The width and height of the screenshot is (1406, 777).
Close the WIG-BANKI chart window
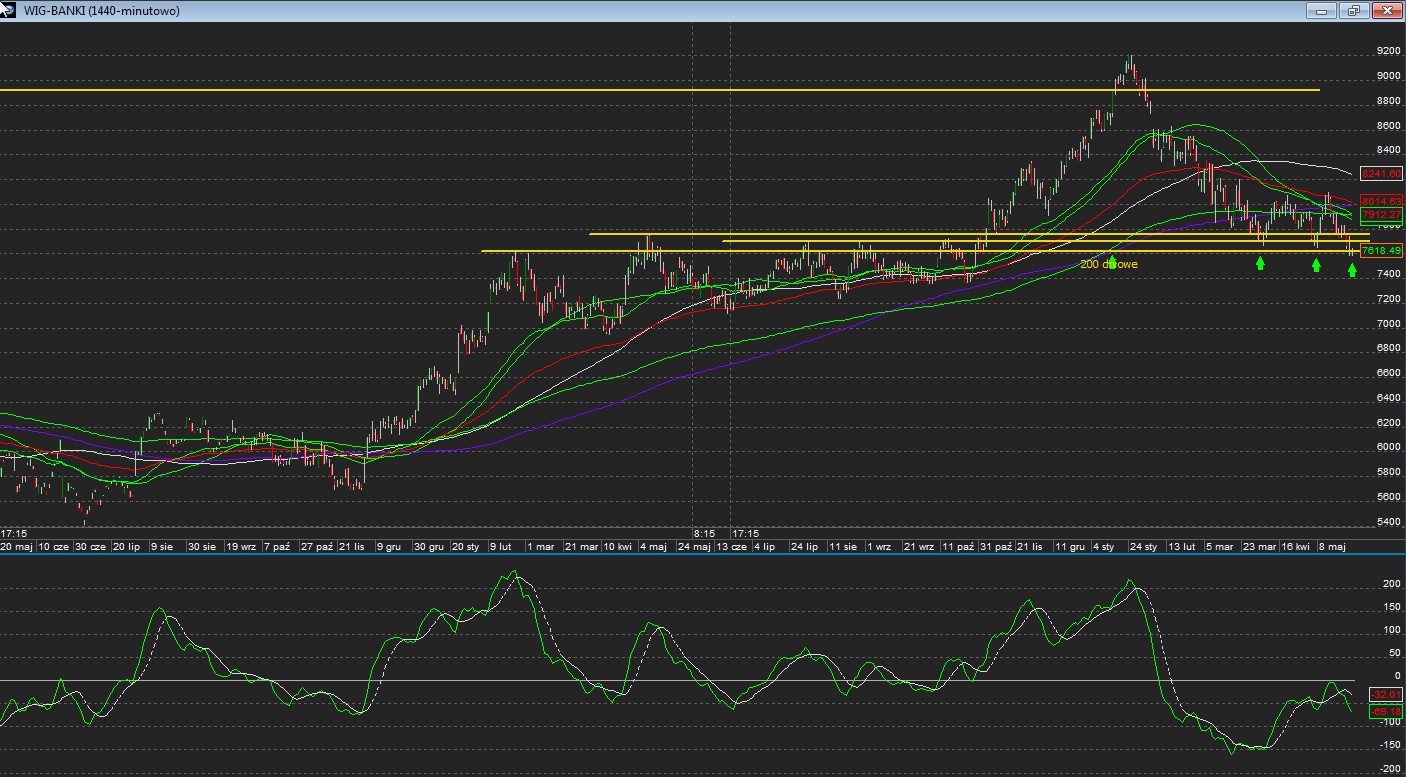click(x=1386, y=10)
